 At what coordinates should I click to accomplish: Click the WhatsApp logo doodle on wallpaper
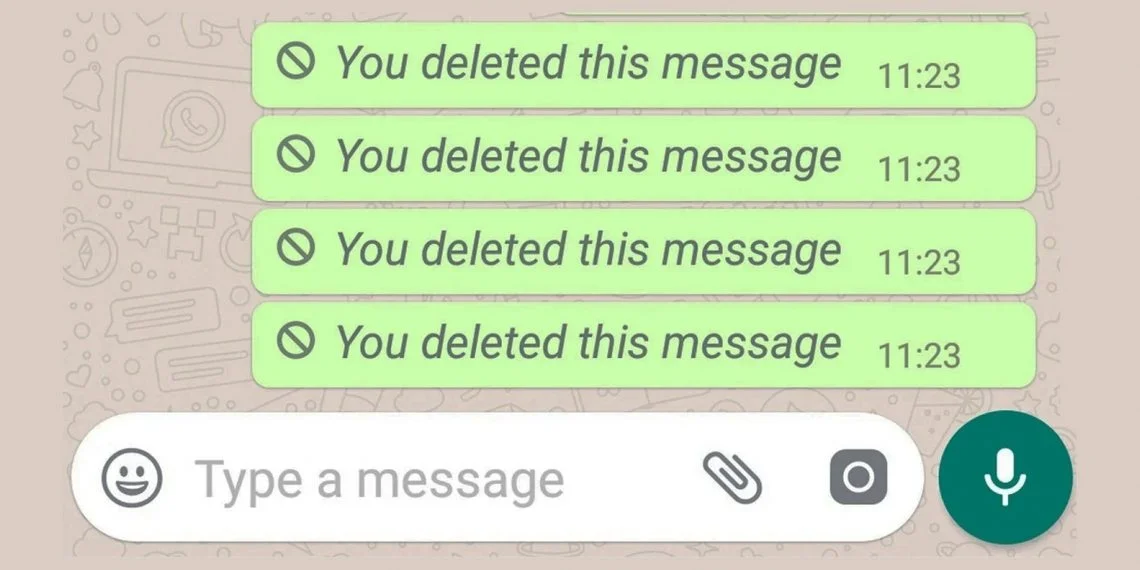[x=190, y=120]
